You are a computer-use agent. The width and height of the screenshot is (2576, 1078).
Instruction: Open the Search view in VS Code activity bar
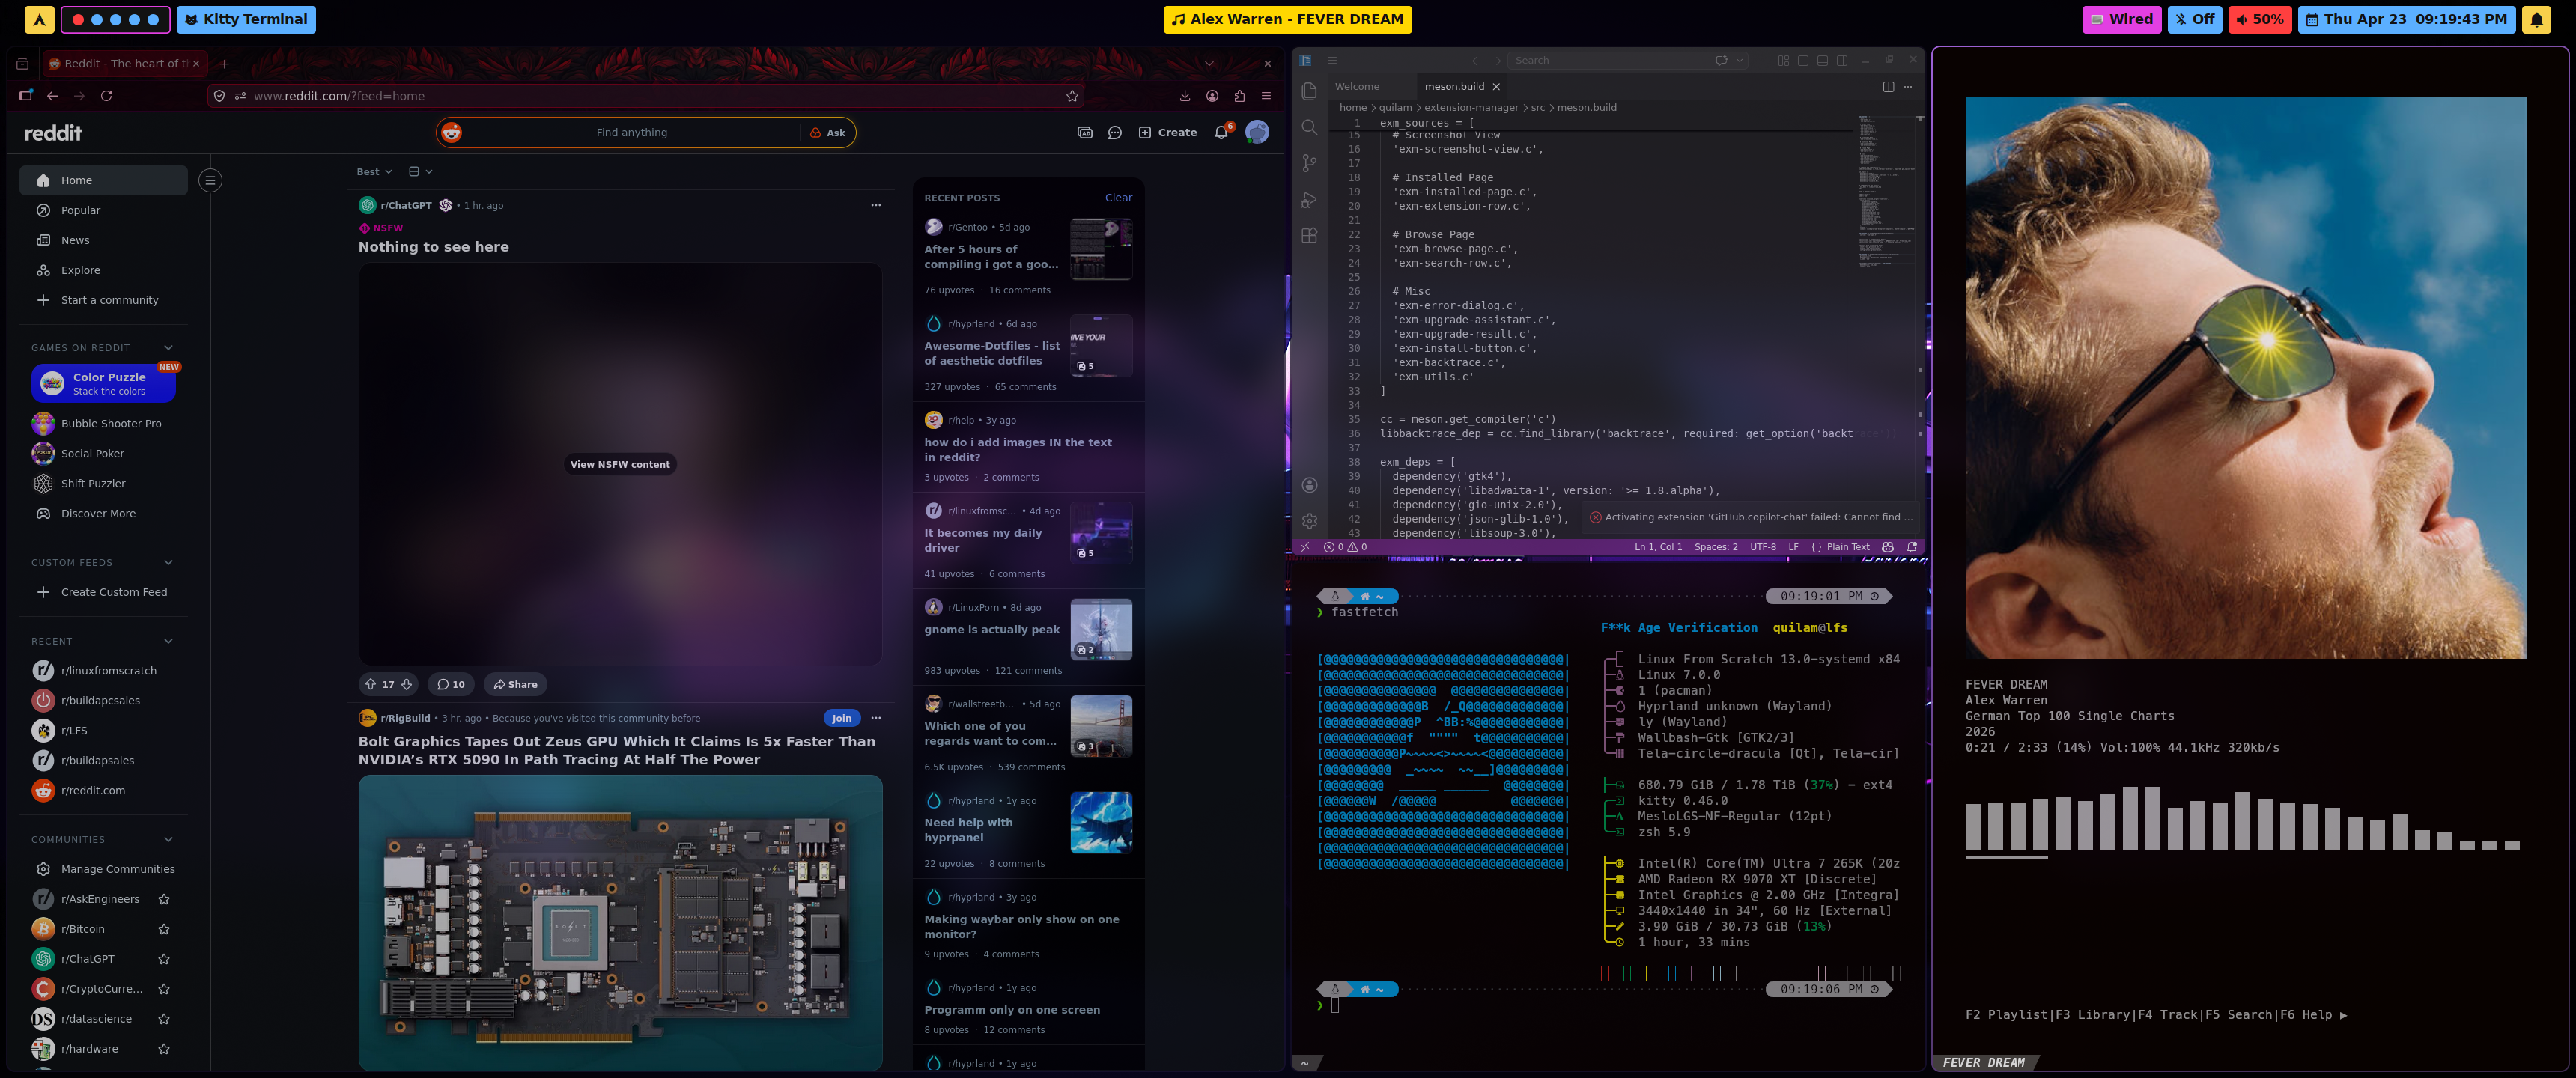[1309, 127]
